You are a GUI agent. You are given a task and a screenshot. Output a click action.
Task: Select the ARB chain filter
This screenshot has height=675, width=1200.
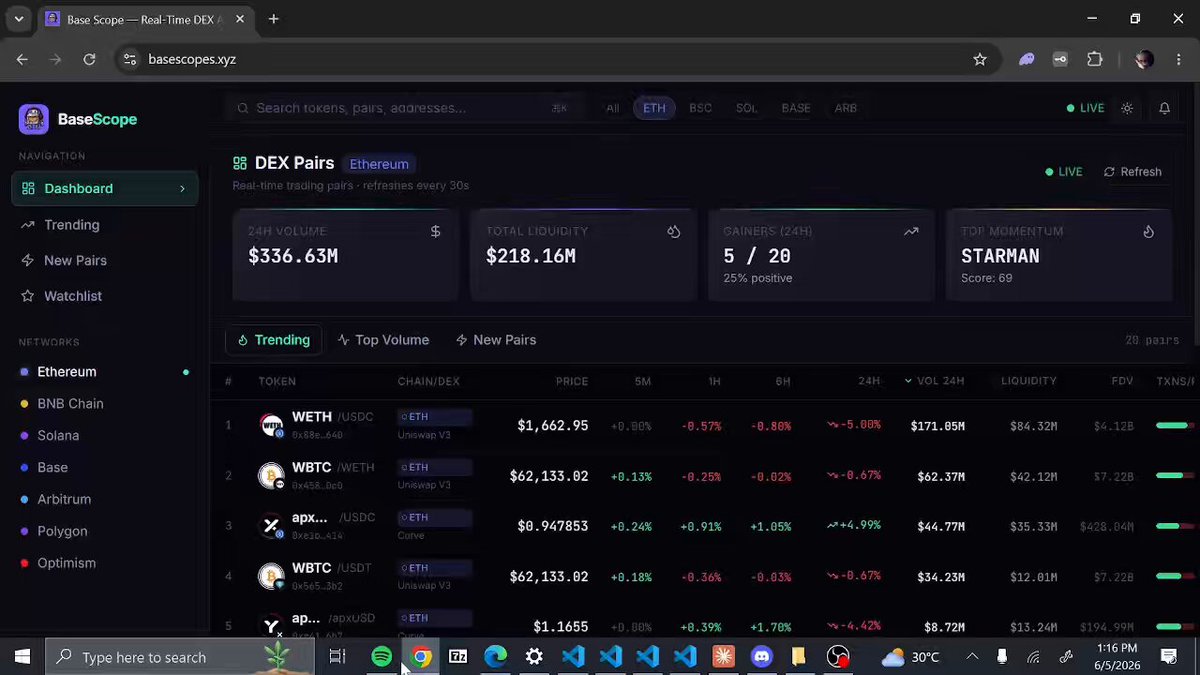pyautogui.click(x=845, y=108)
